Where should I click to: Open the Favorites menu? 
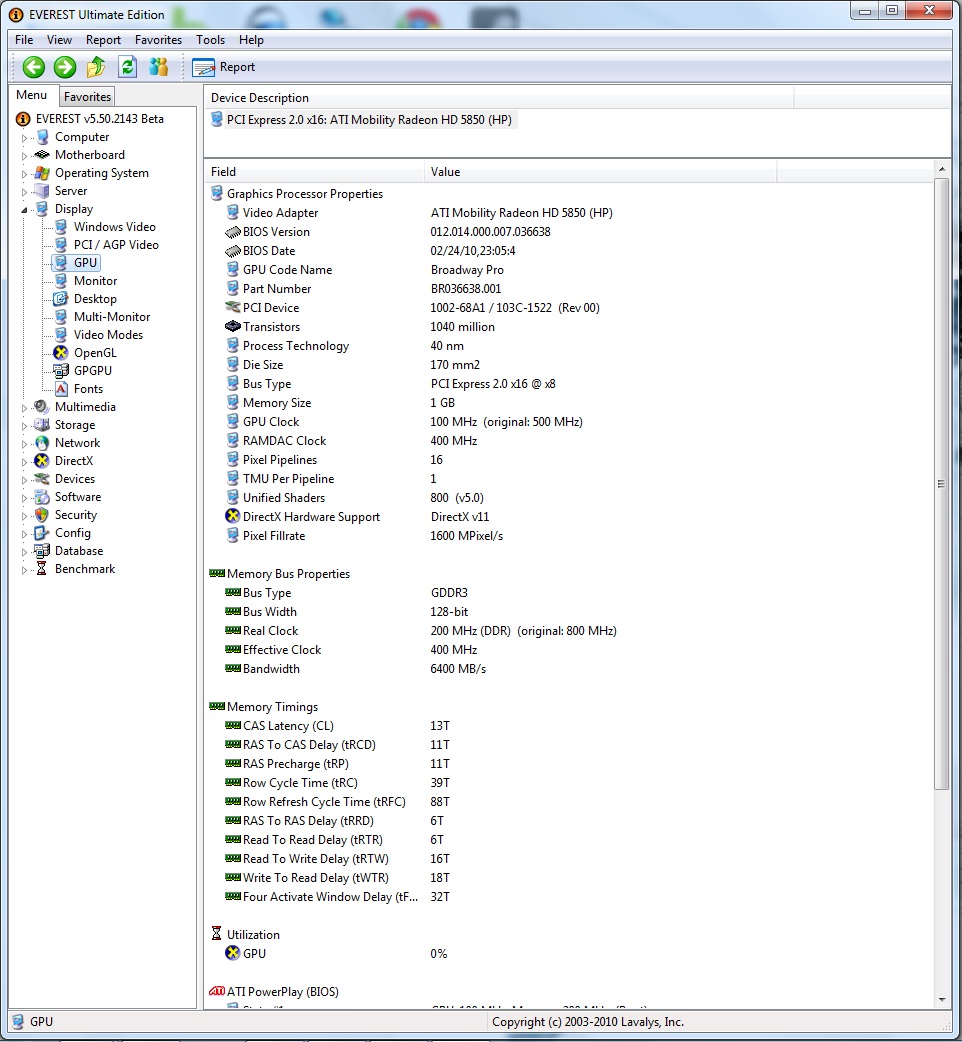tap(158, 40)
